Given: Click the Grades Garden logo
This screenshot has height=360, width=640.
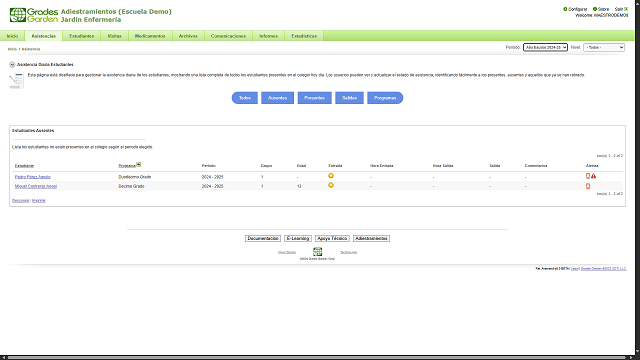Looking at the screenshot, I should pyautogui.click(x=34, y=15).
